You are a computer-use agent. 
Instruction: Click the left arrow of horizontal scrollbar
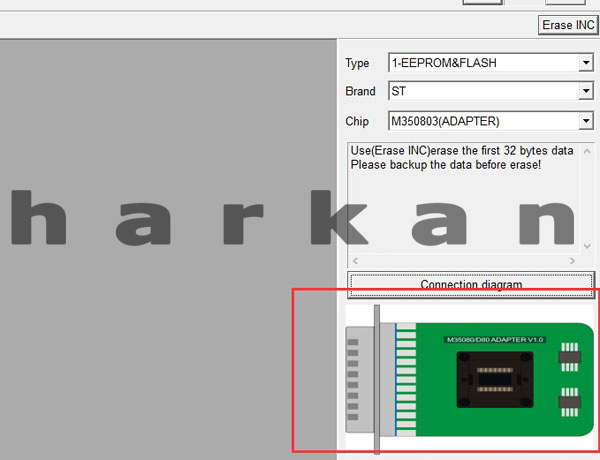[355, 261]
